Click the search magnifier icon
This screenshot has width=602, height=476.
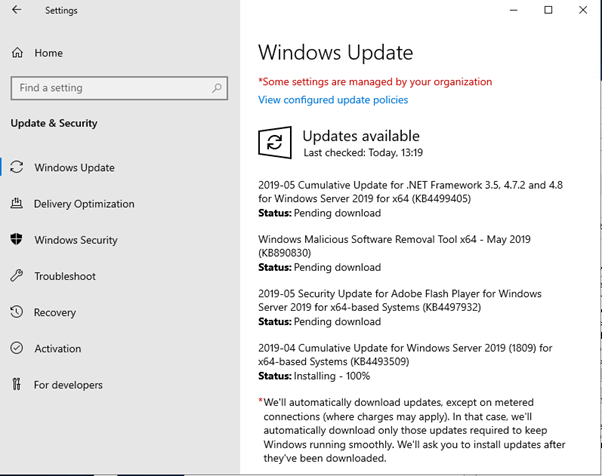[x=215, y=88]
